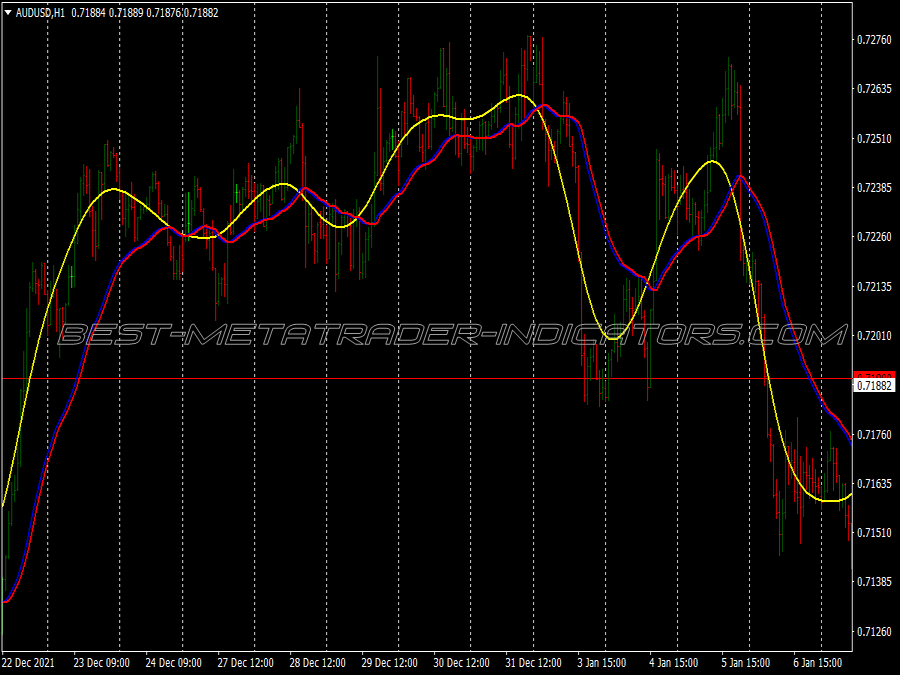Click the current price tag 0.71882
The height and width of the screenshot is (675, 900).
click(874, 386)
